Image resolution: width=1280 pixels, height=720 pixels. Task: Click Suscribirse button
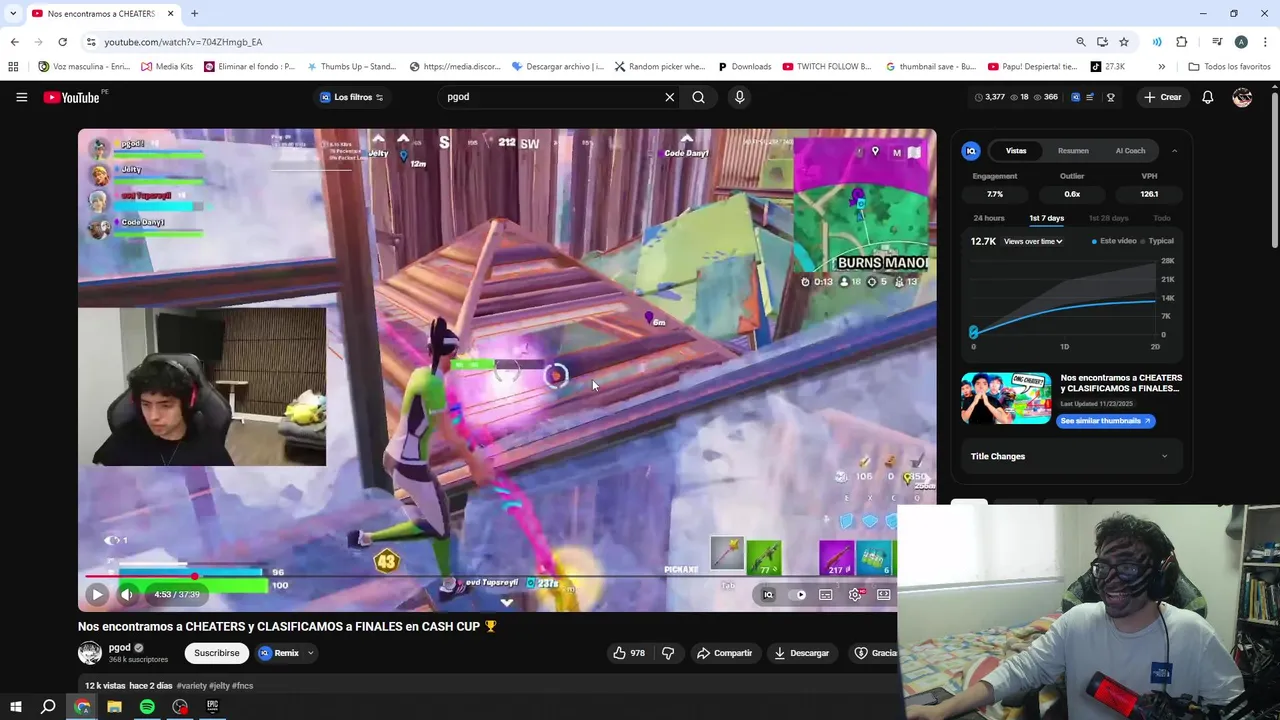(217, 653)
